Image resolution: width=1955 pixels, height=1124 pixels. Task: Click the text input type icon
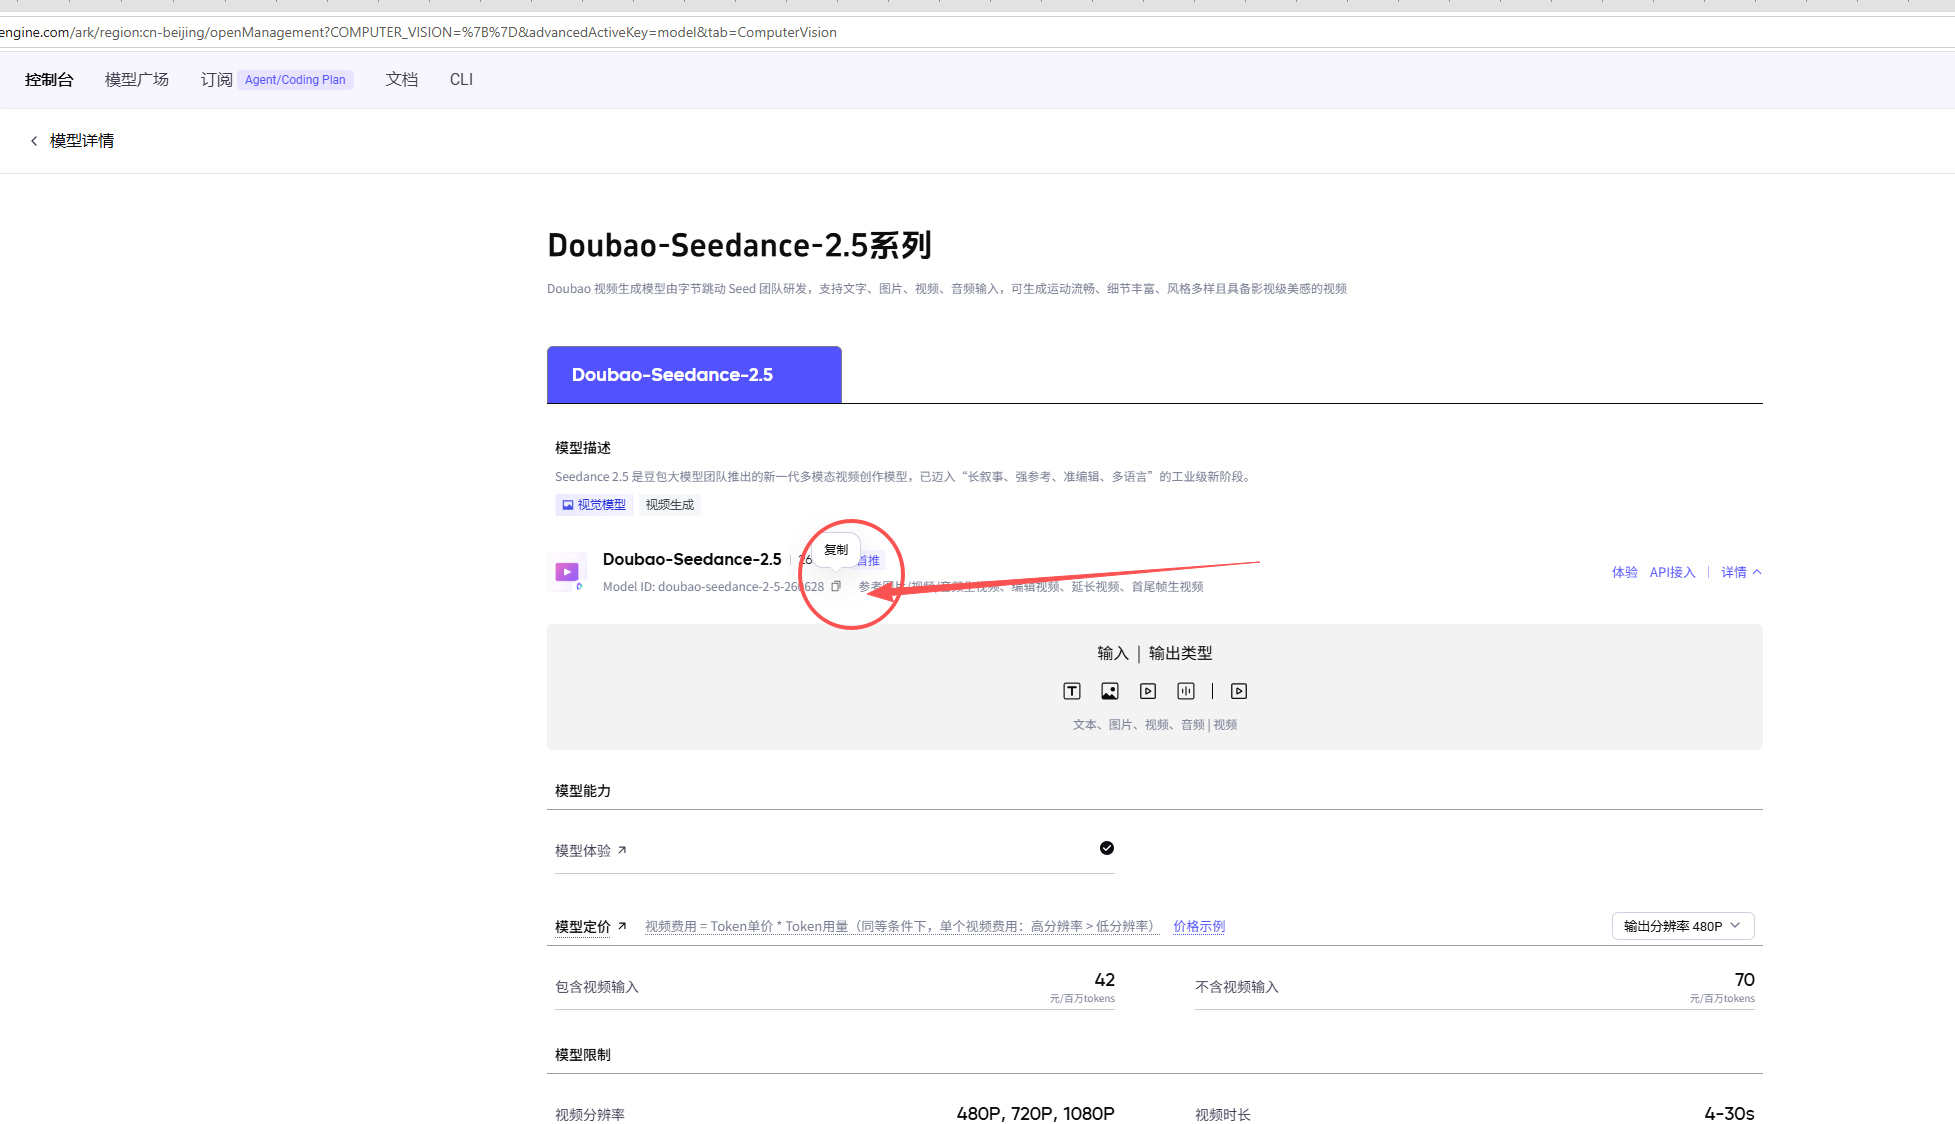[1072, 691]
